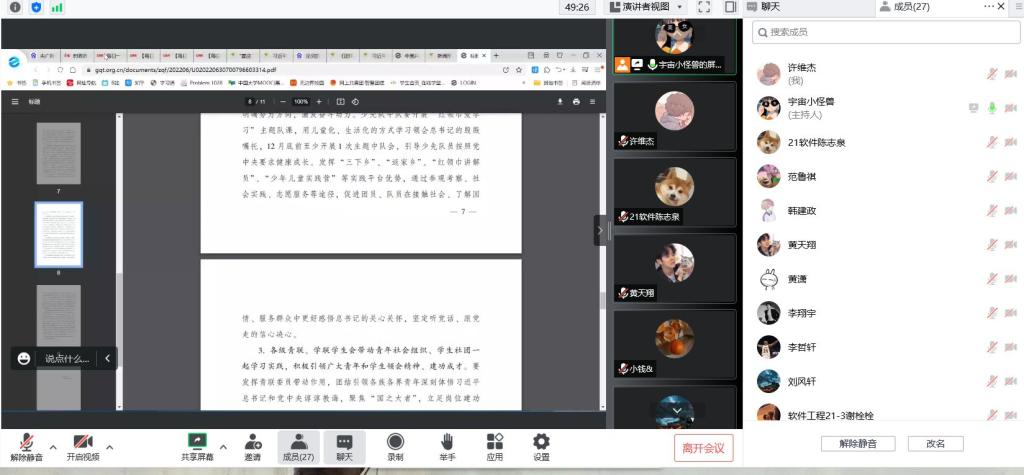Toggle the mic icon in 黄天翔's row
Screen dimensions: 1024x475
992,244
